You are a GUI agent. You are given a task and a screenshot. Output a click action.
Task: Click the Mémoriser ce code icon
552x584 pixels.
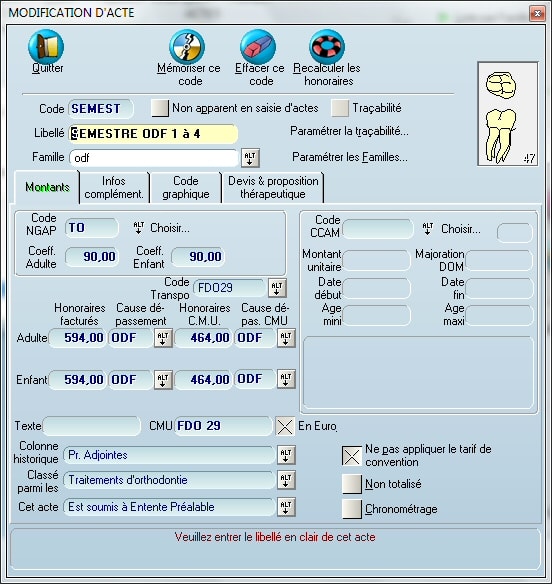point(187,47)
